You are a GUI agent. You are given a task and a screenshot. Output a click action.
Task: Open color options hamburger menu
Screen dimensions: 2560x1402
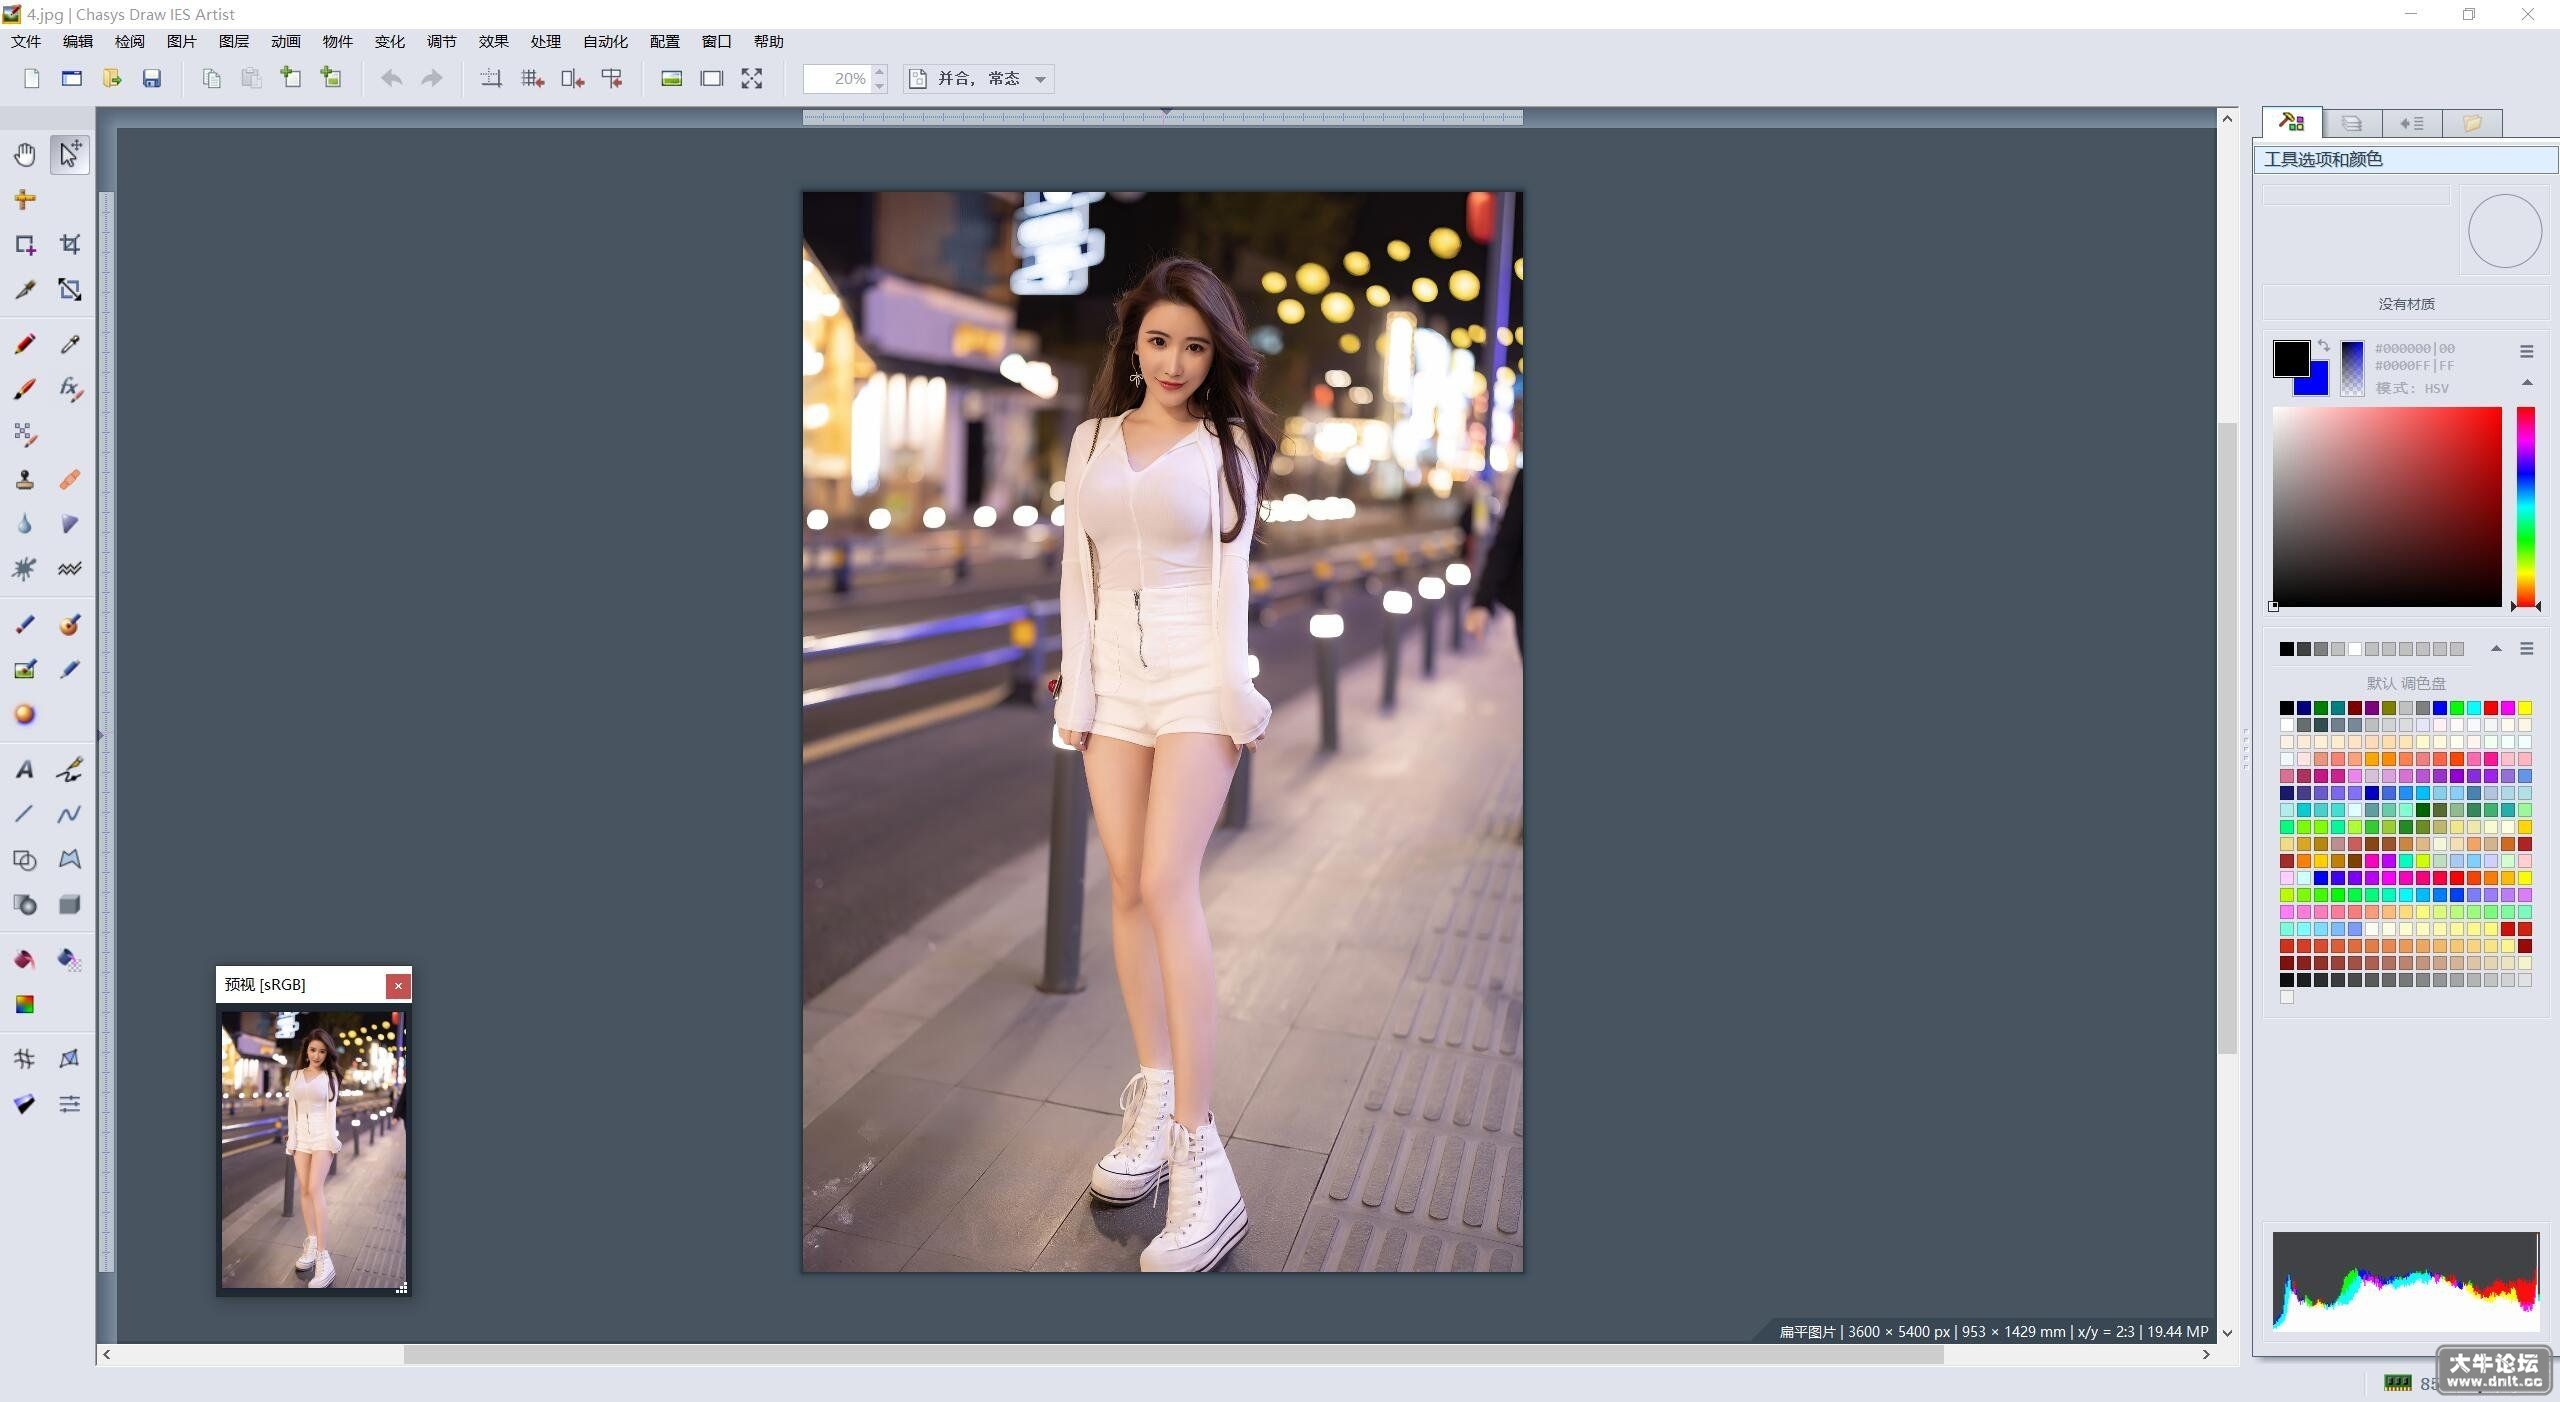pos(2527,351)
